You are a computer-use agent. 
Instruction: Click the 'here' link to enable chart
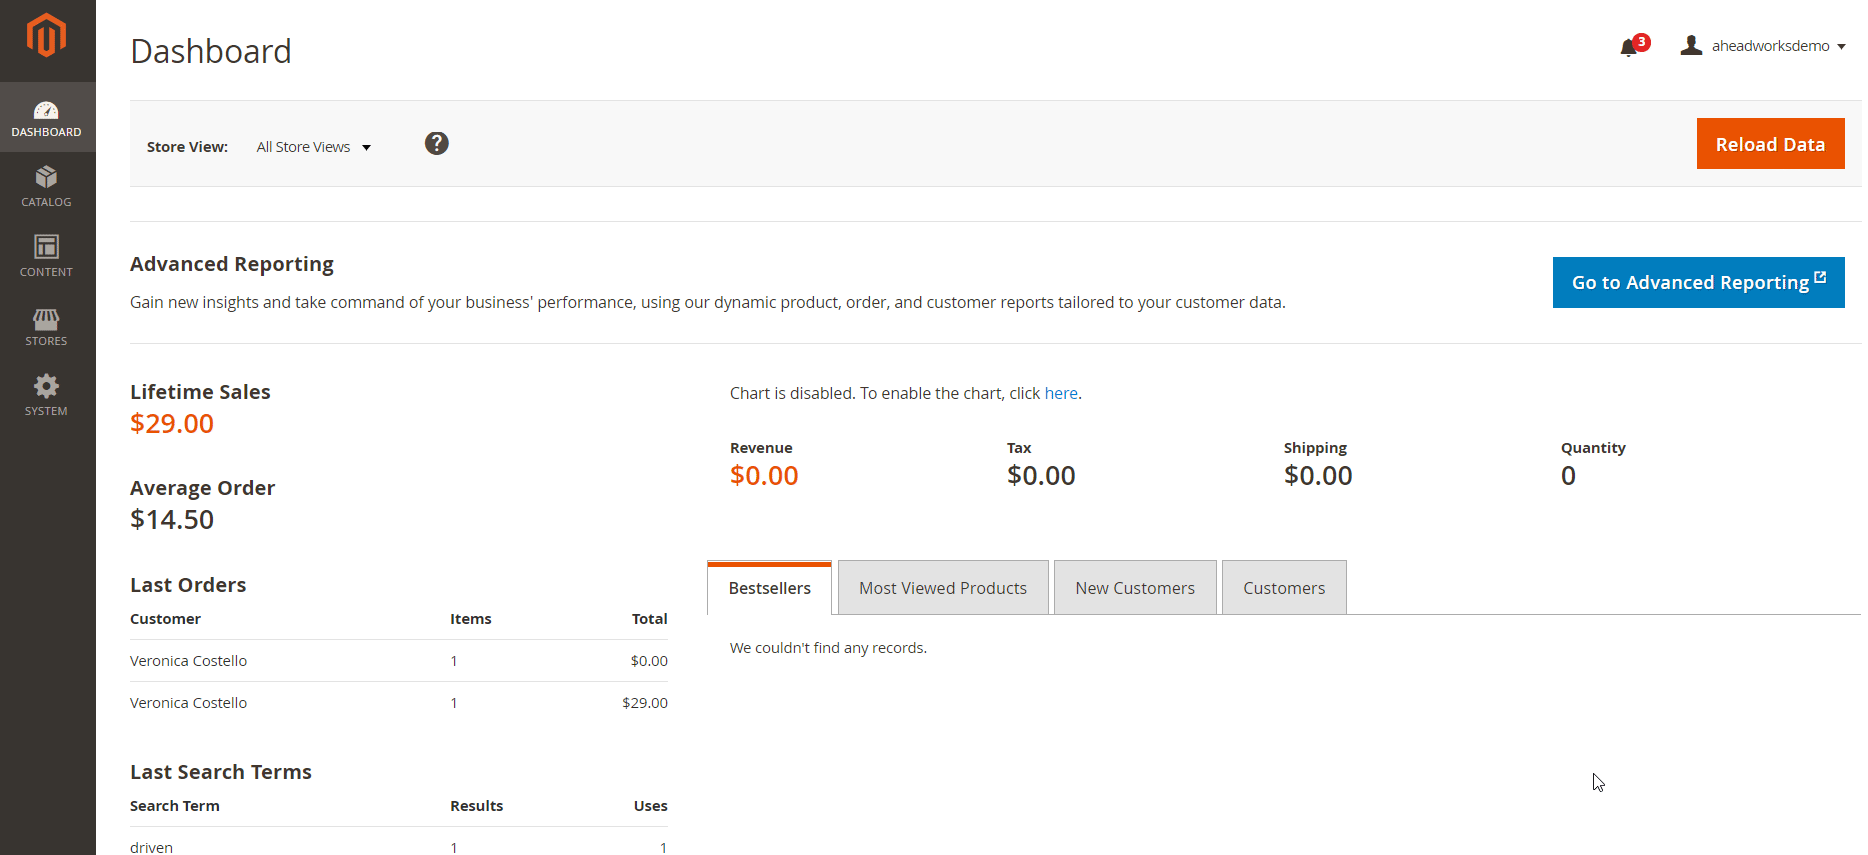(1060, 394)
